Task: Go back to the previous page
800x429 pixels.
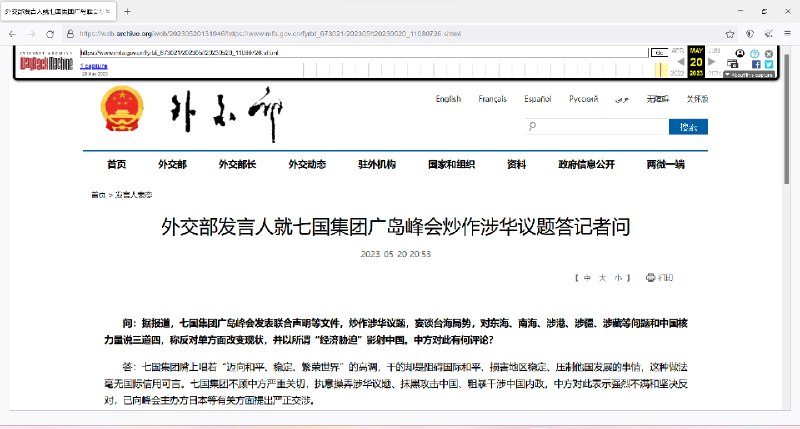Action: coord(12,34)
